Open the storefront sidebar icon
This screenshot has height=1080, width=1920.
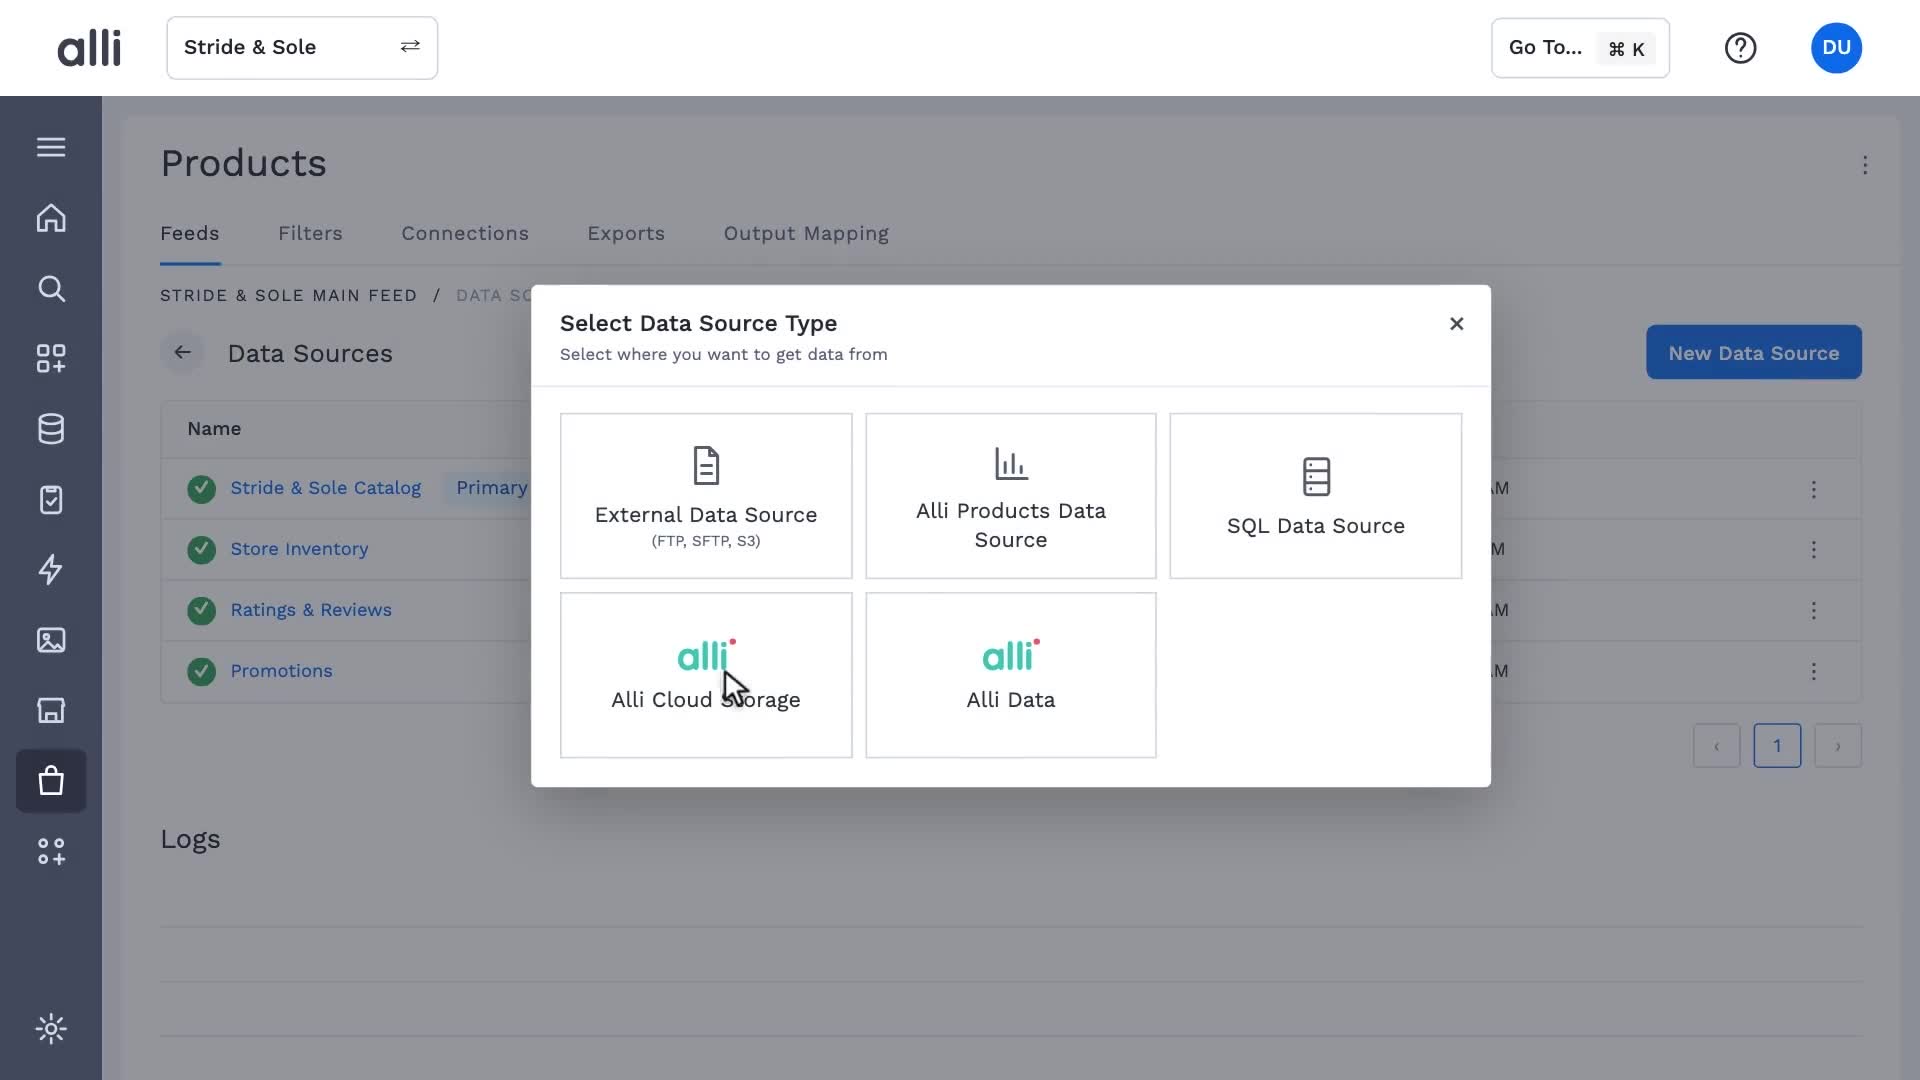(51, 710)
